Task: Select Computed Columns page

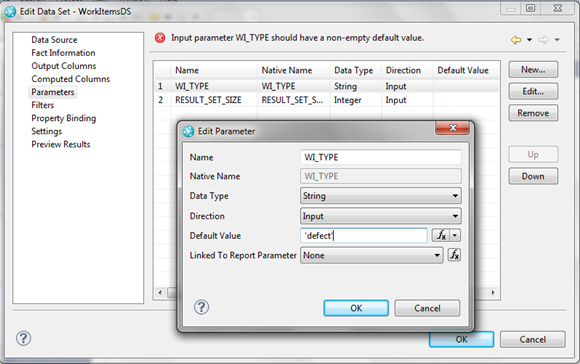Action: click(x=71, y=79)
